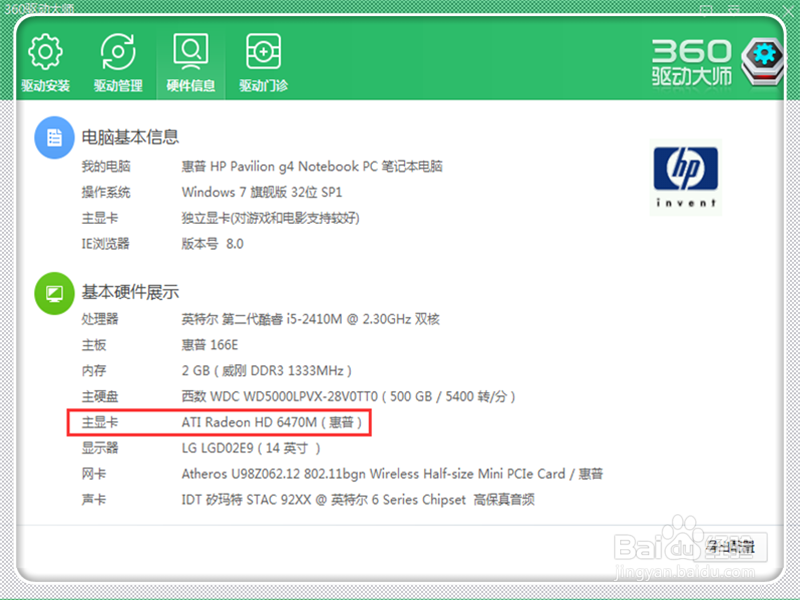The image size is (800, 600).
Task: Open the 驱动门诊 driver clinic tab
Action: coord(263,63)
